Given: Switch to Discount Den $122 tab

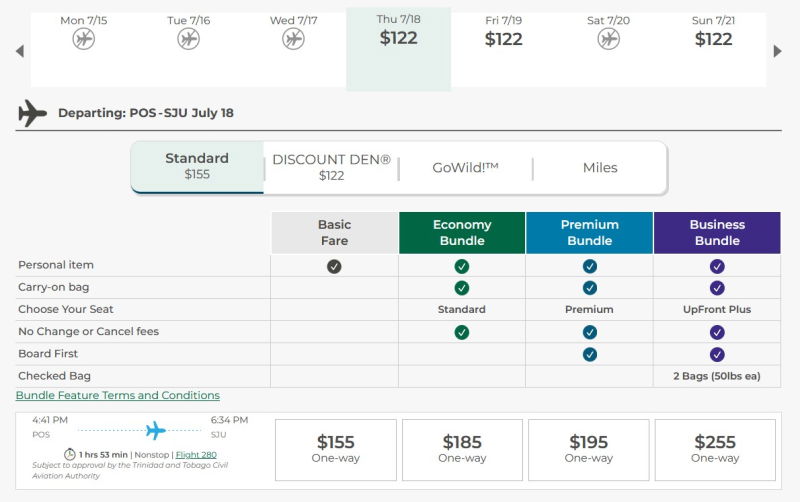Looking at the screenshot, I should tap(331, 167).
